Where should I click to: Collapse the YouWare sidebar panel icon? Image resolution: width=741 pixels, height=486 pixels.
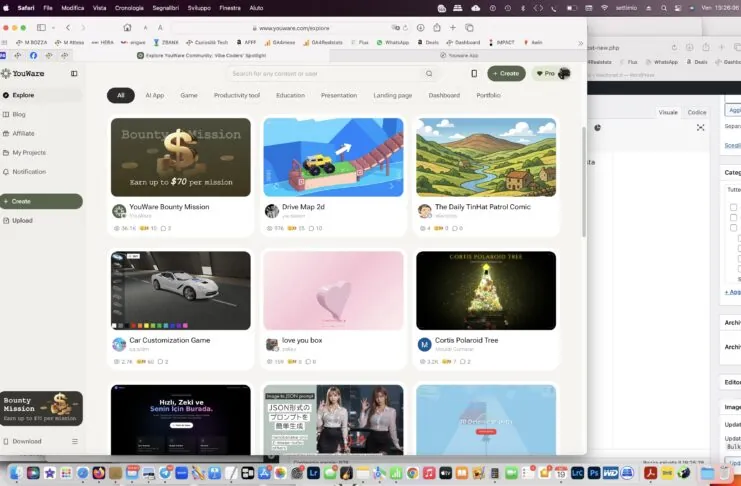[74, 73]
